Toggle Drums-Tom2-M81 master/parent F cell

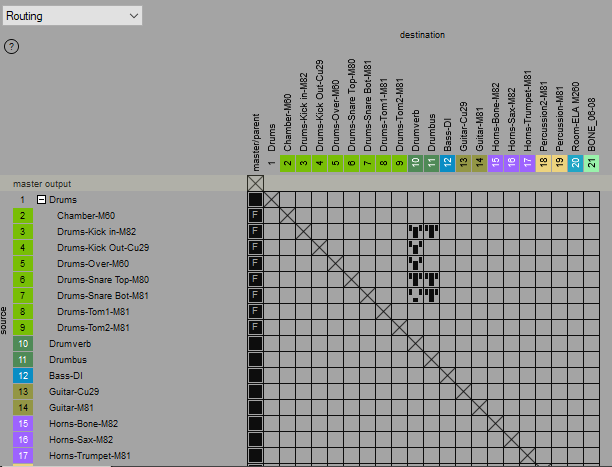coord(256,328)
